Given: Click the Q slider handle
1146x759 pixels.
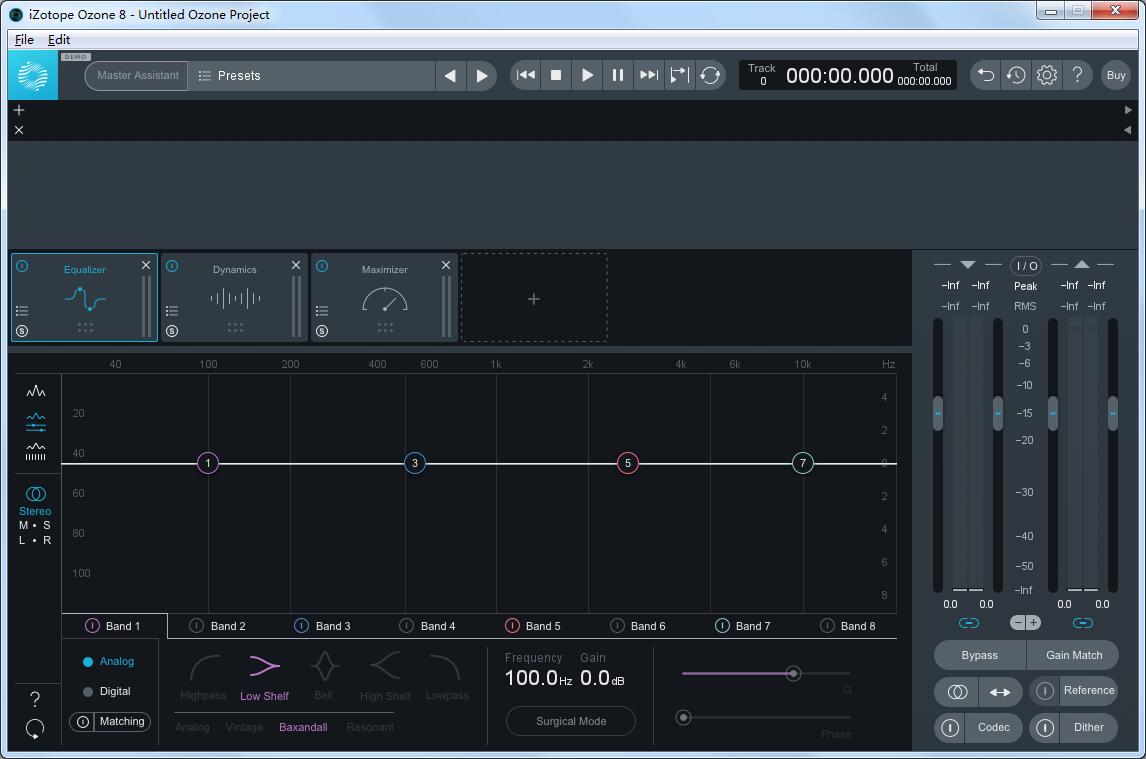Looking at the screenshot, I should [x=793, y=673].
